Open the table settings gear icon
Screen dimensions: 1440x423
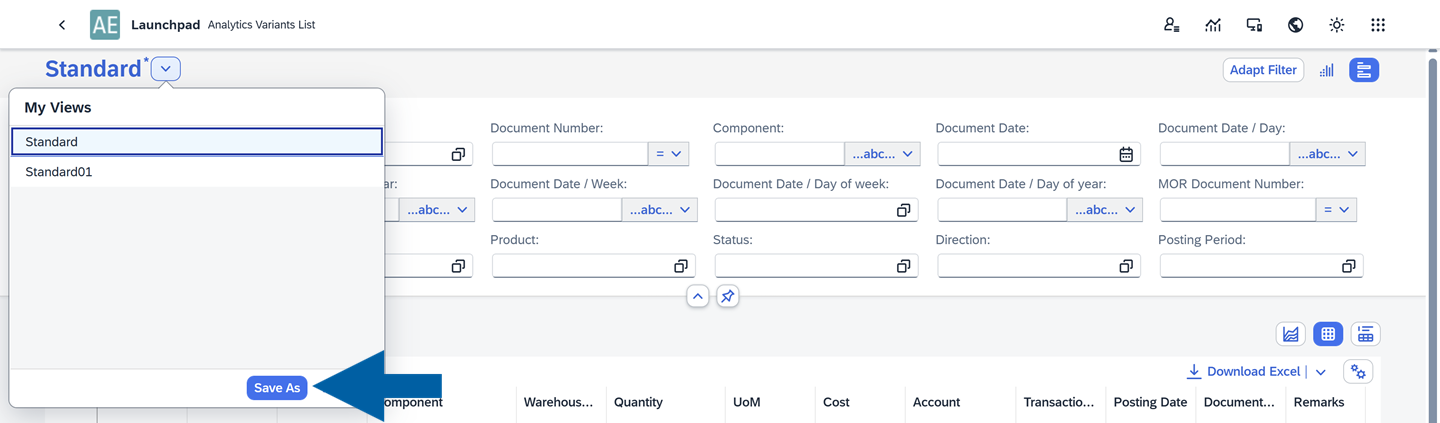pos(1357,372)
